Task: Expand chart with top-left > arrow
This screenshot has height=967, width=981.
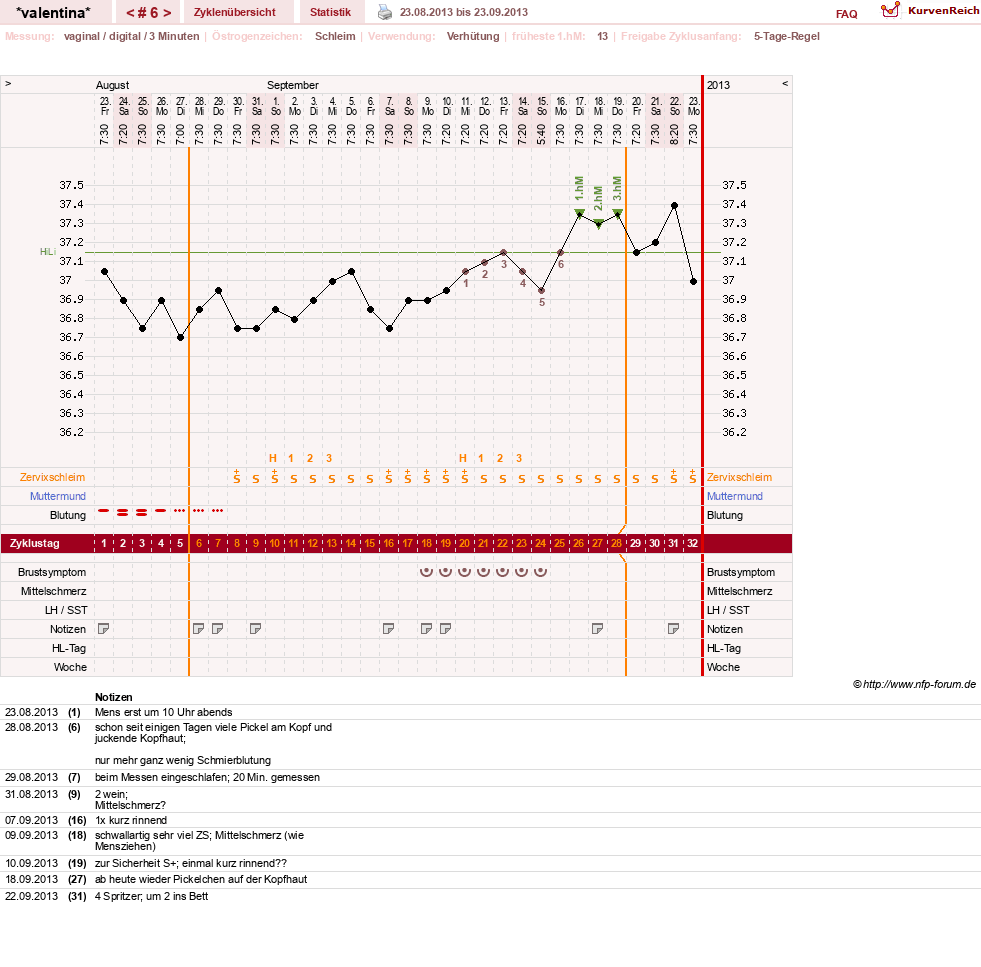Action: coord(8,83)
